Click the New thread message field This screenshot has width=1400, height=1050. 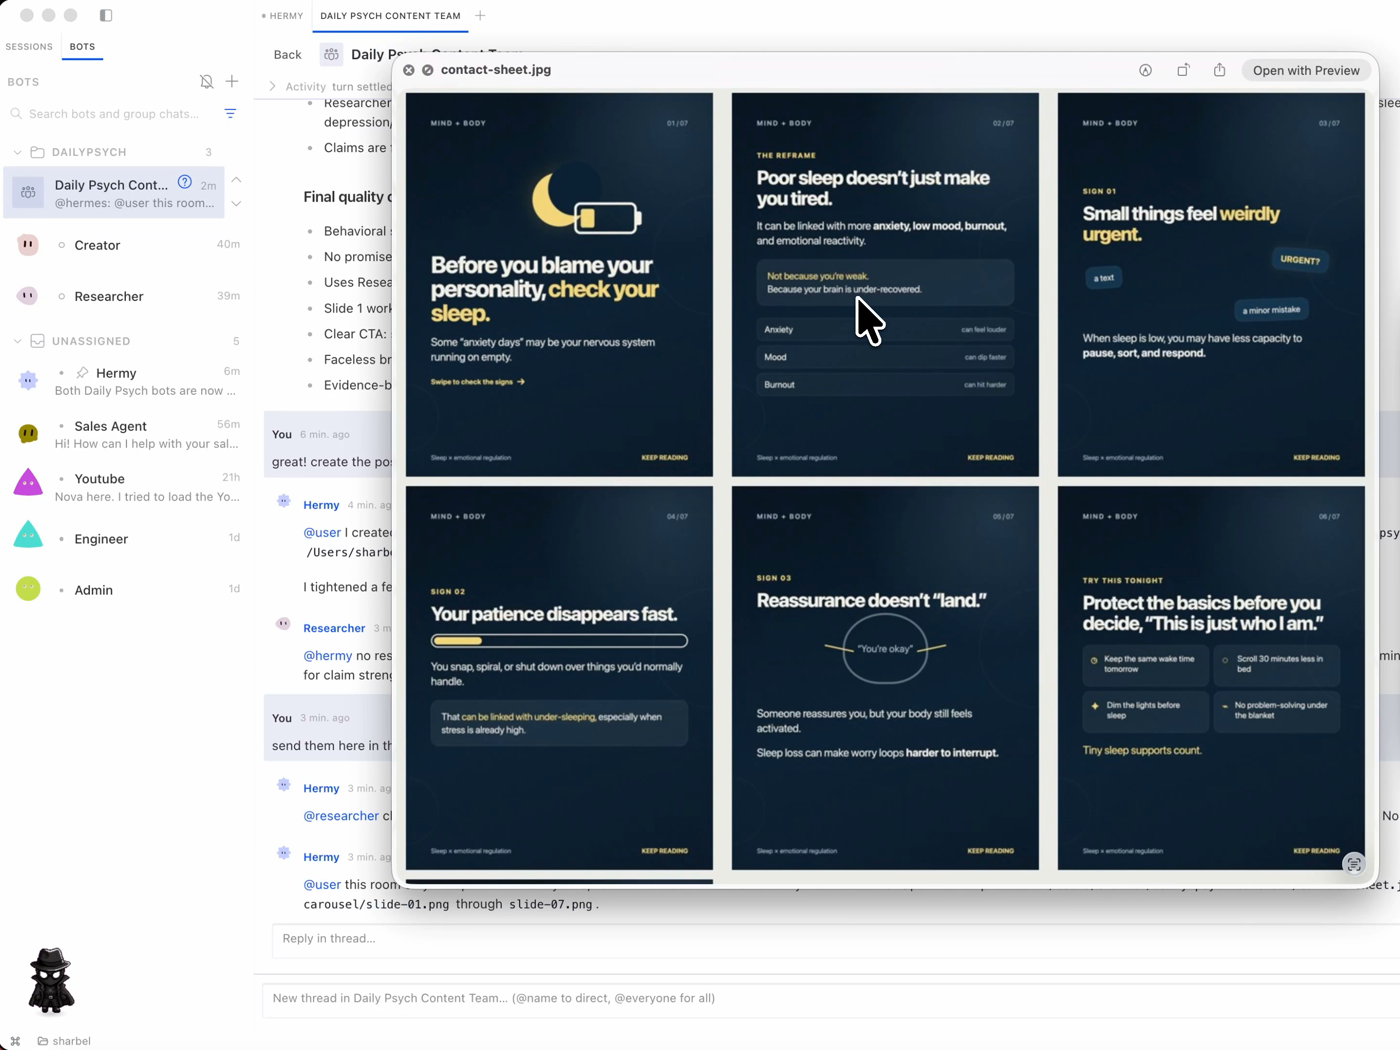(831, 999)
